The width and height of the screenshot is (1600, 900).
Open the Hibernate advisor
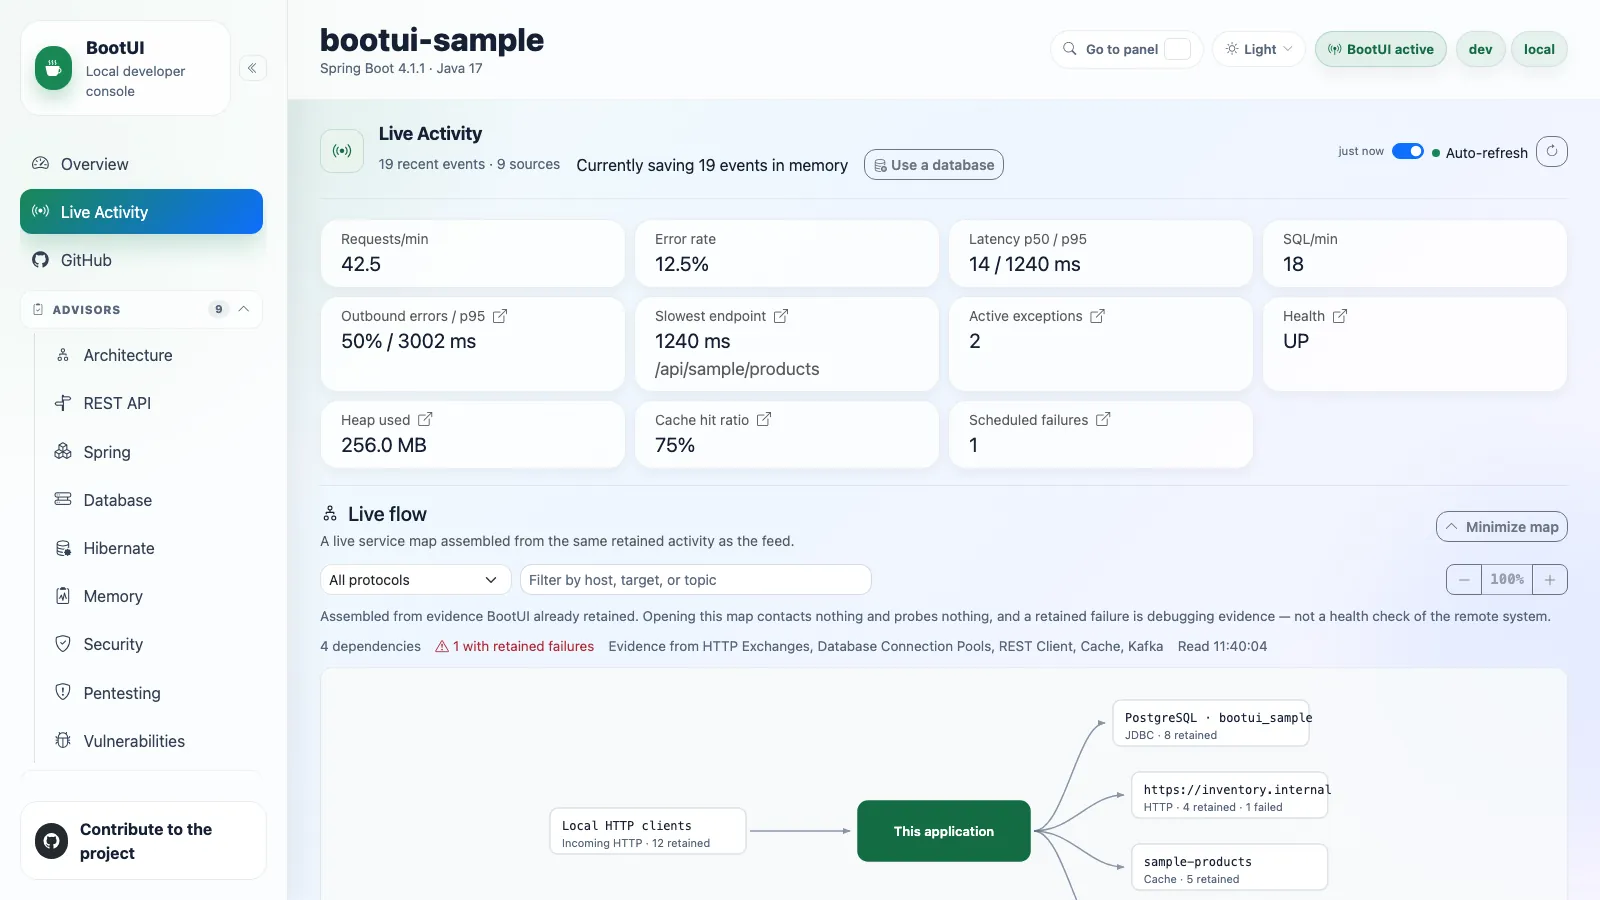click(x=148, y=548)
